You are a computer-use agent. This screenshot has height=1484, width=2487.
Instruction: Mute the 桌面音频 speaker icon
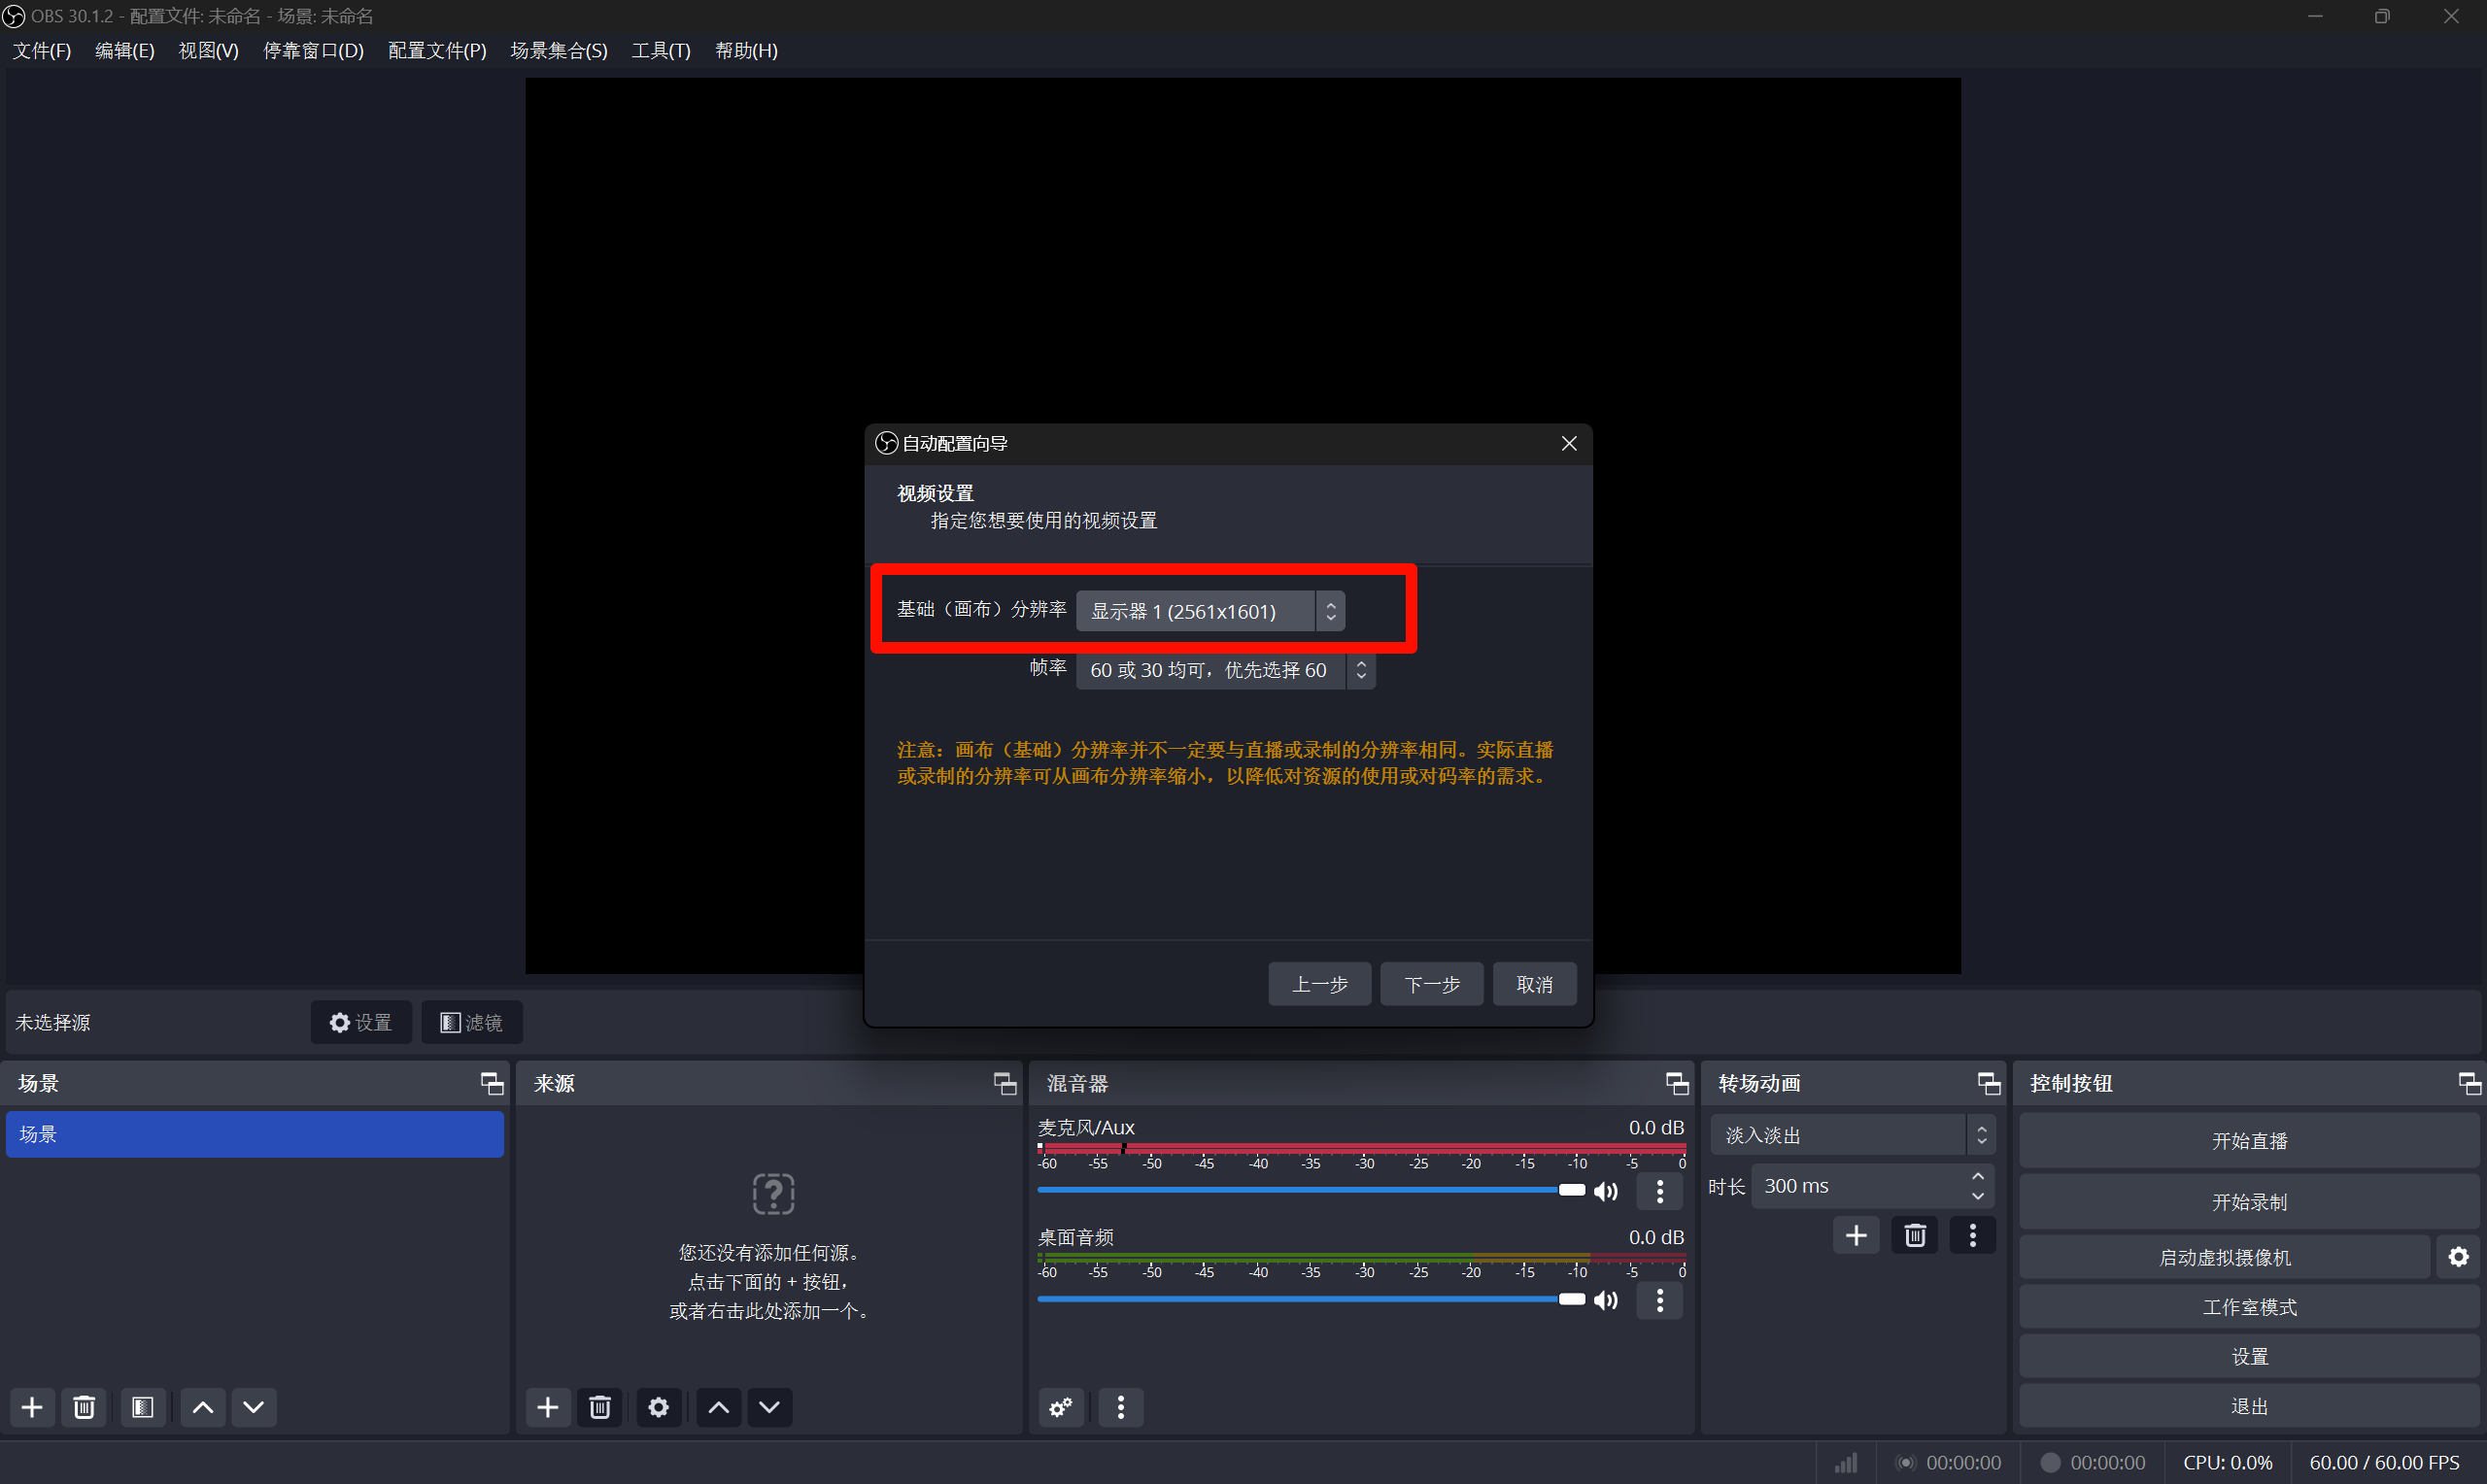[1606, 1300]
